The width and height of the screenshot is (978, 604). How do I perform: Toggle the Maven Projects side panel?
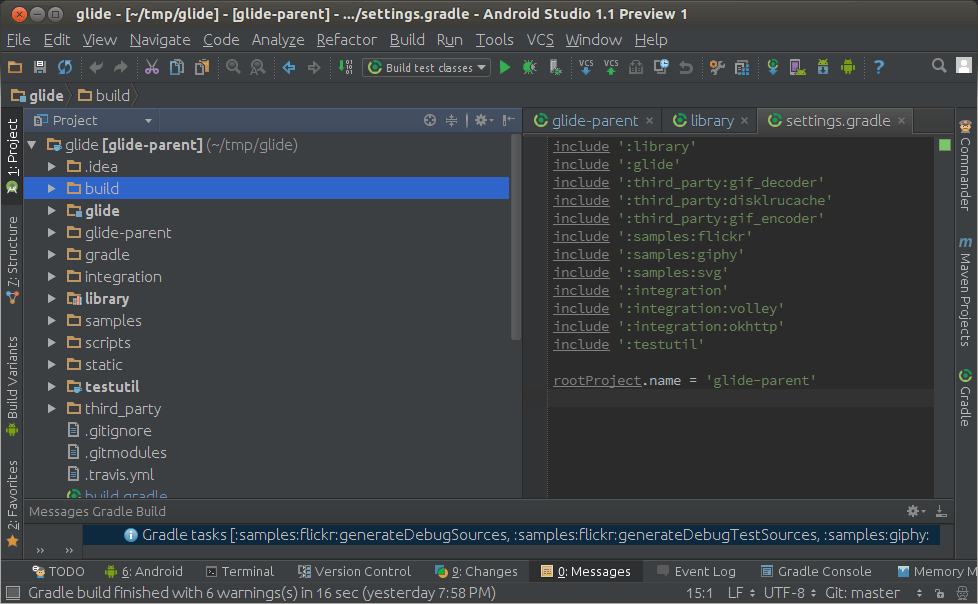tap(965, 292)
